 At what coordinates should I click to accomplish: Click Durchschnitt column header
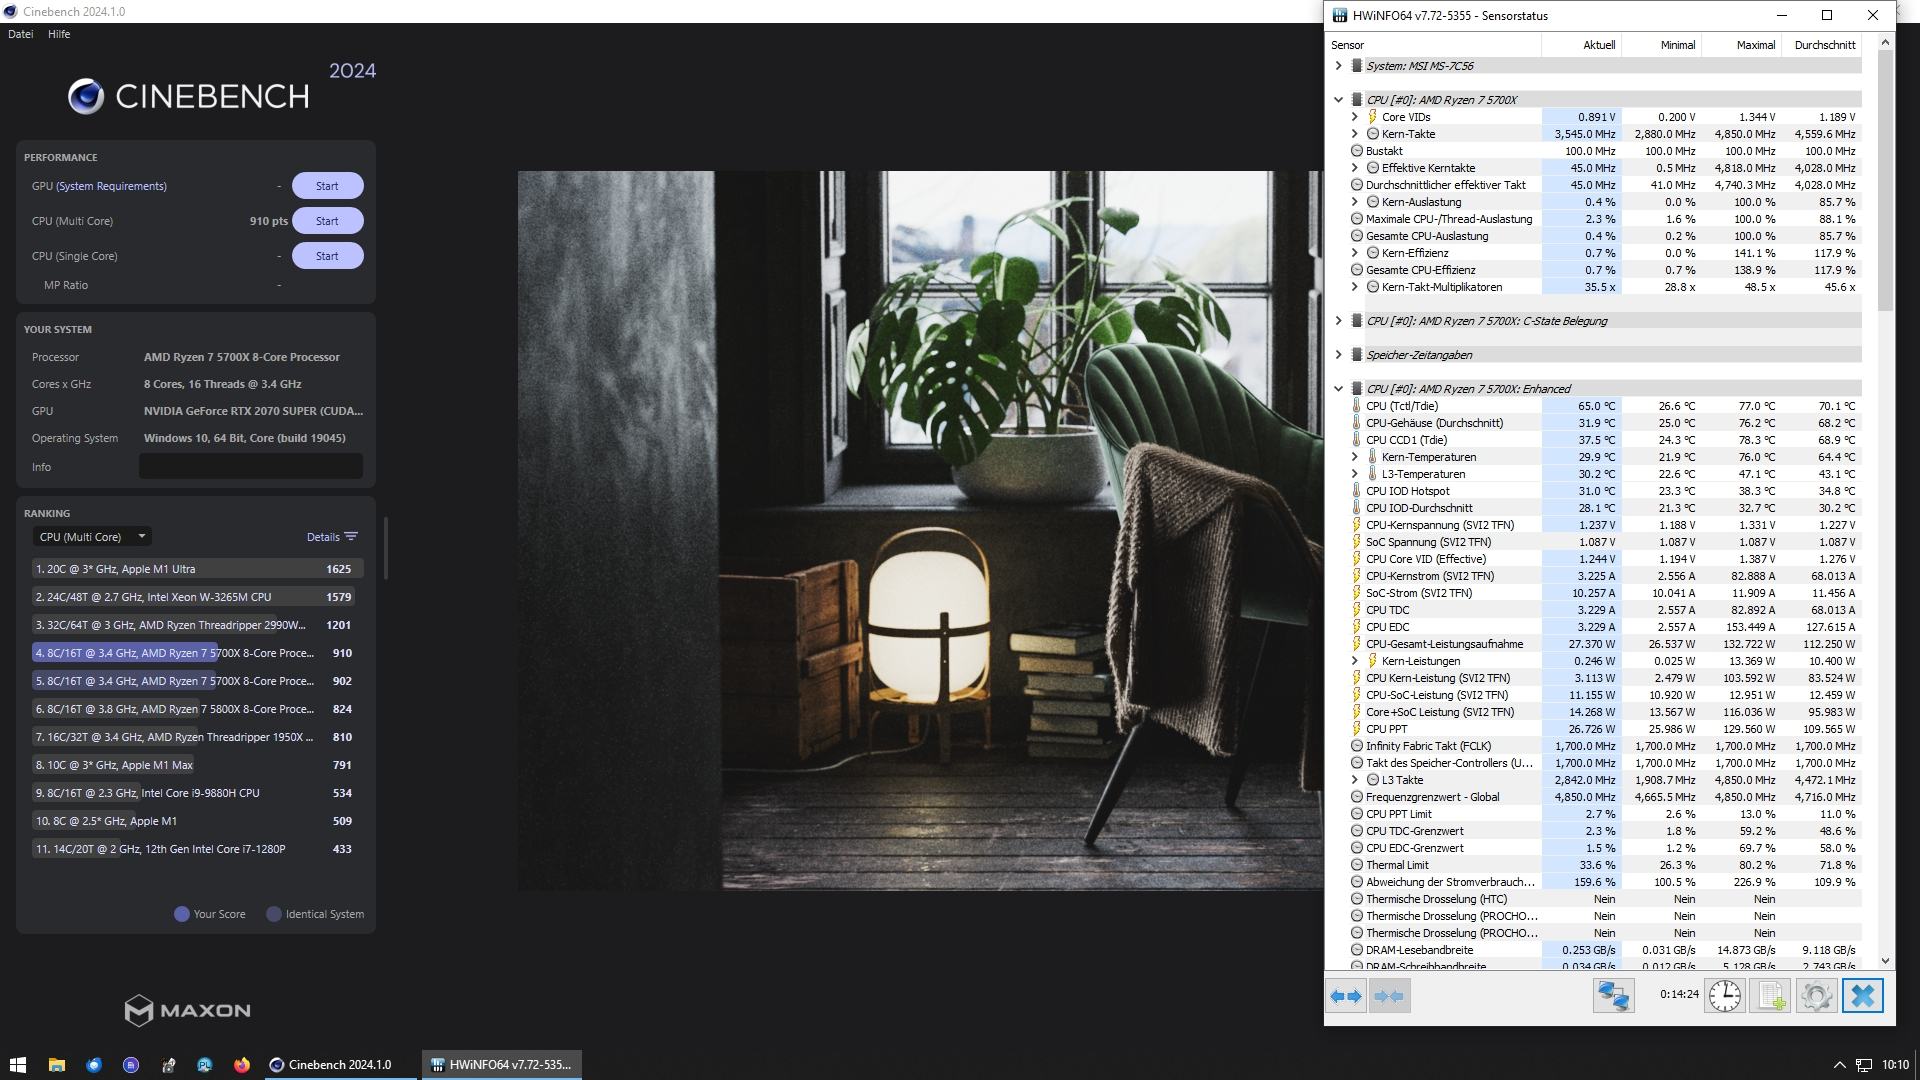(1821, 45)
